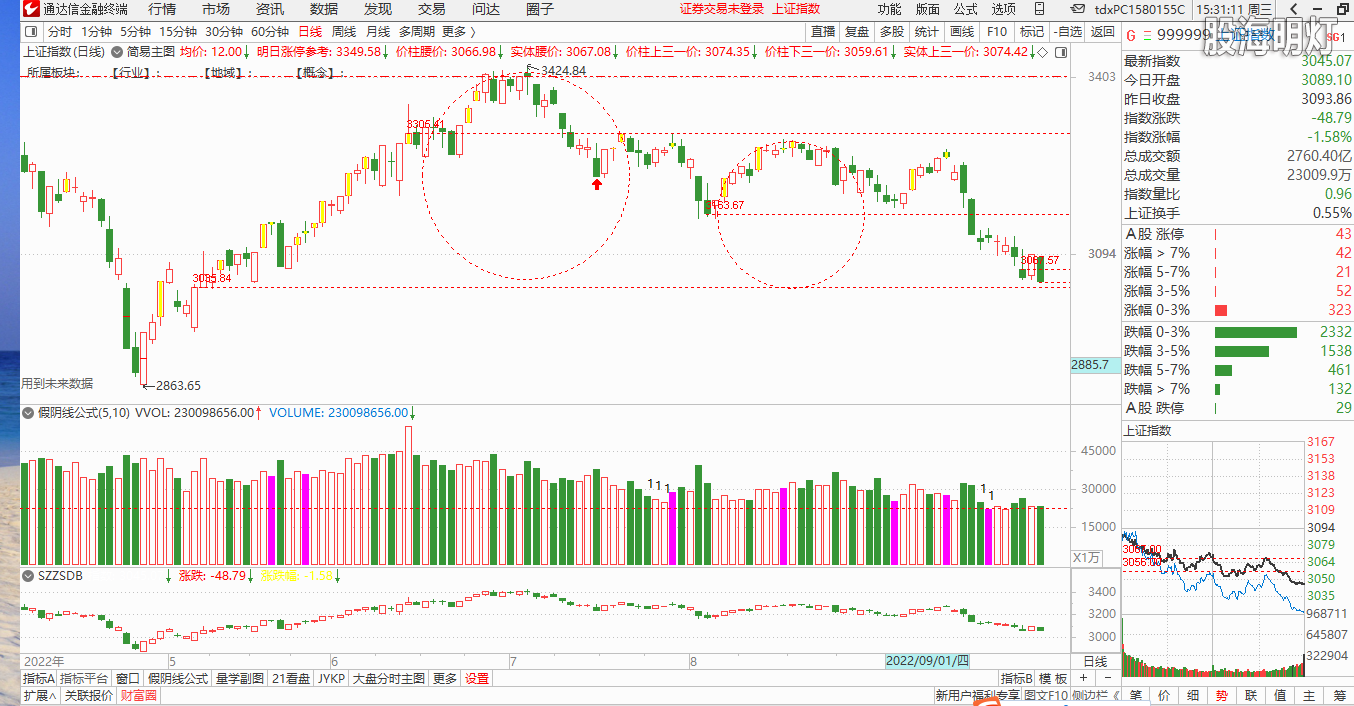Open the 模板 templates menu
Screen dimensions: 1354x706
click(x=1053, y=678)
